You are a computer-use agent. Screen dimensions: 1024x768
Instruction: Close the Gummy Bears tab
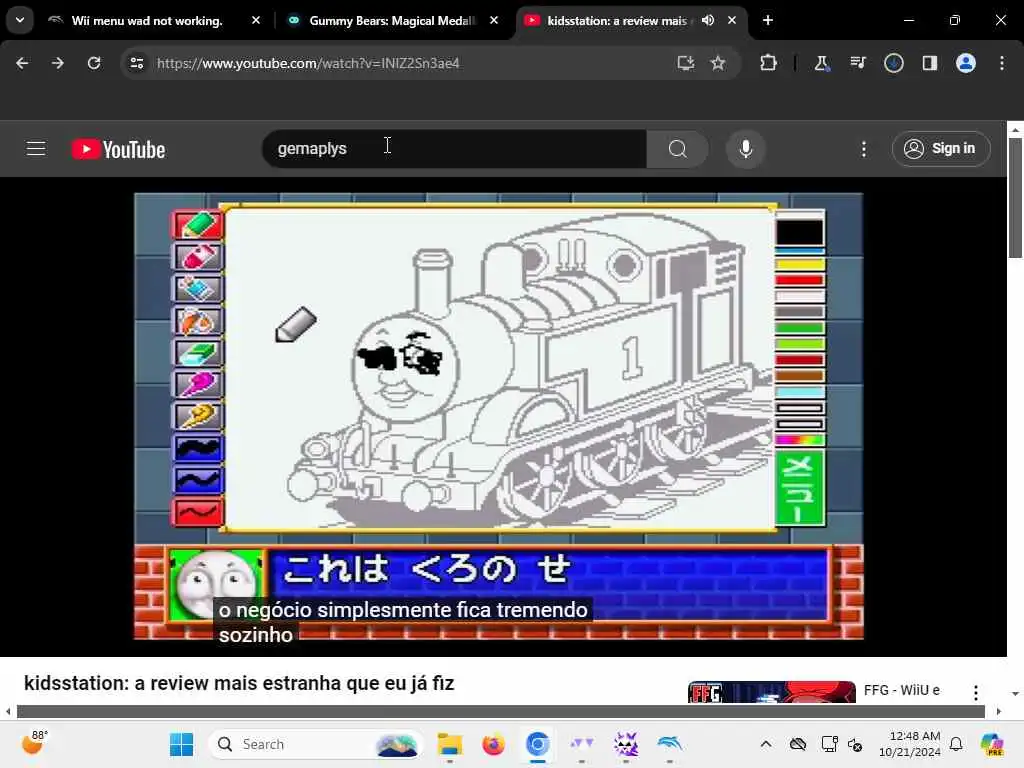(494, 20)
